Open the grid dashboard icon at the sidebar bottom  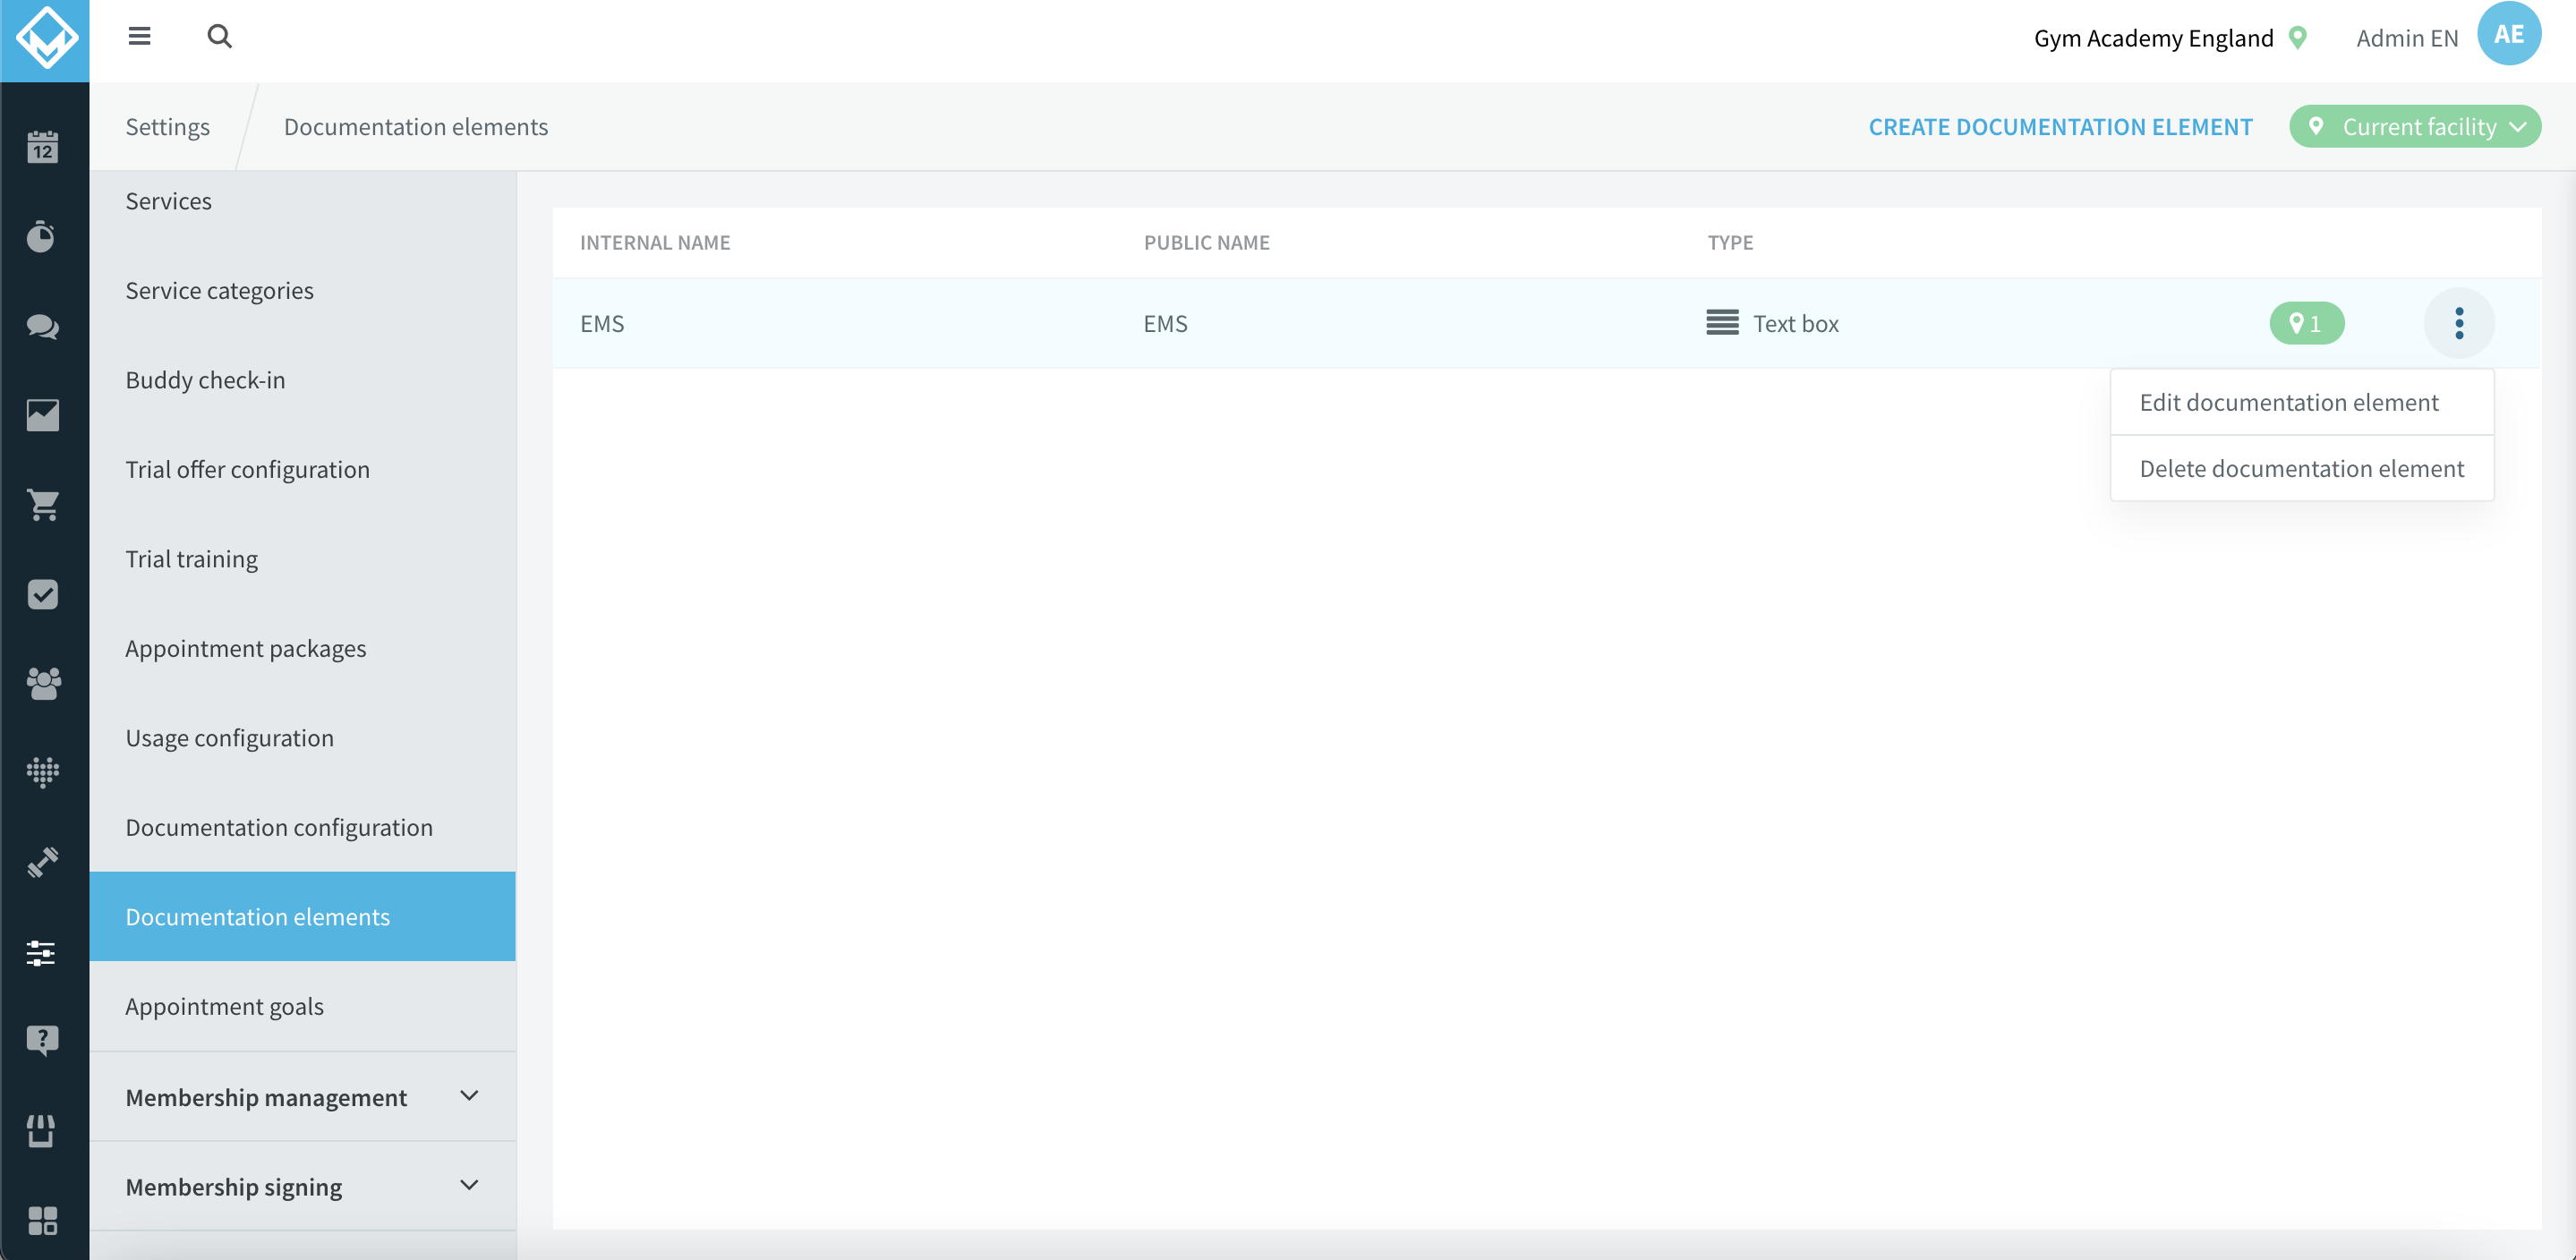pyautogui.click(x=42, y=1220)
